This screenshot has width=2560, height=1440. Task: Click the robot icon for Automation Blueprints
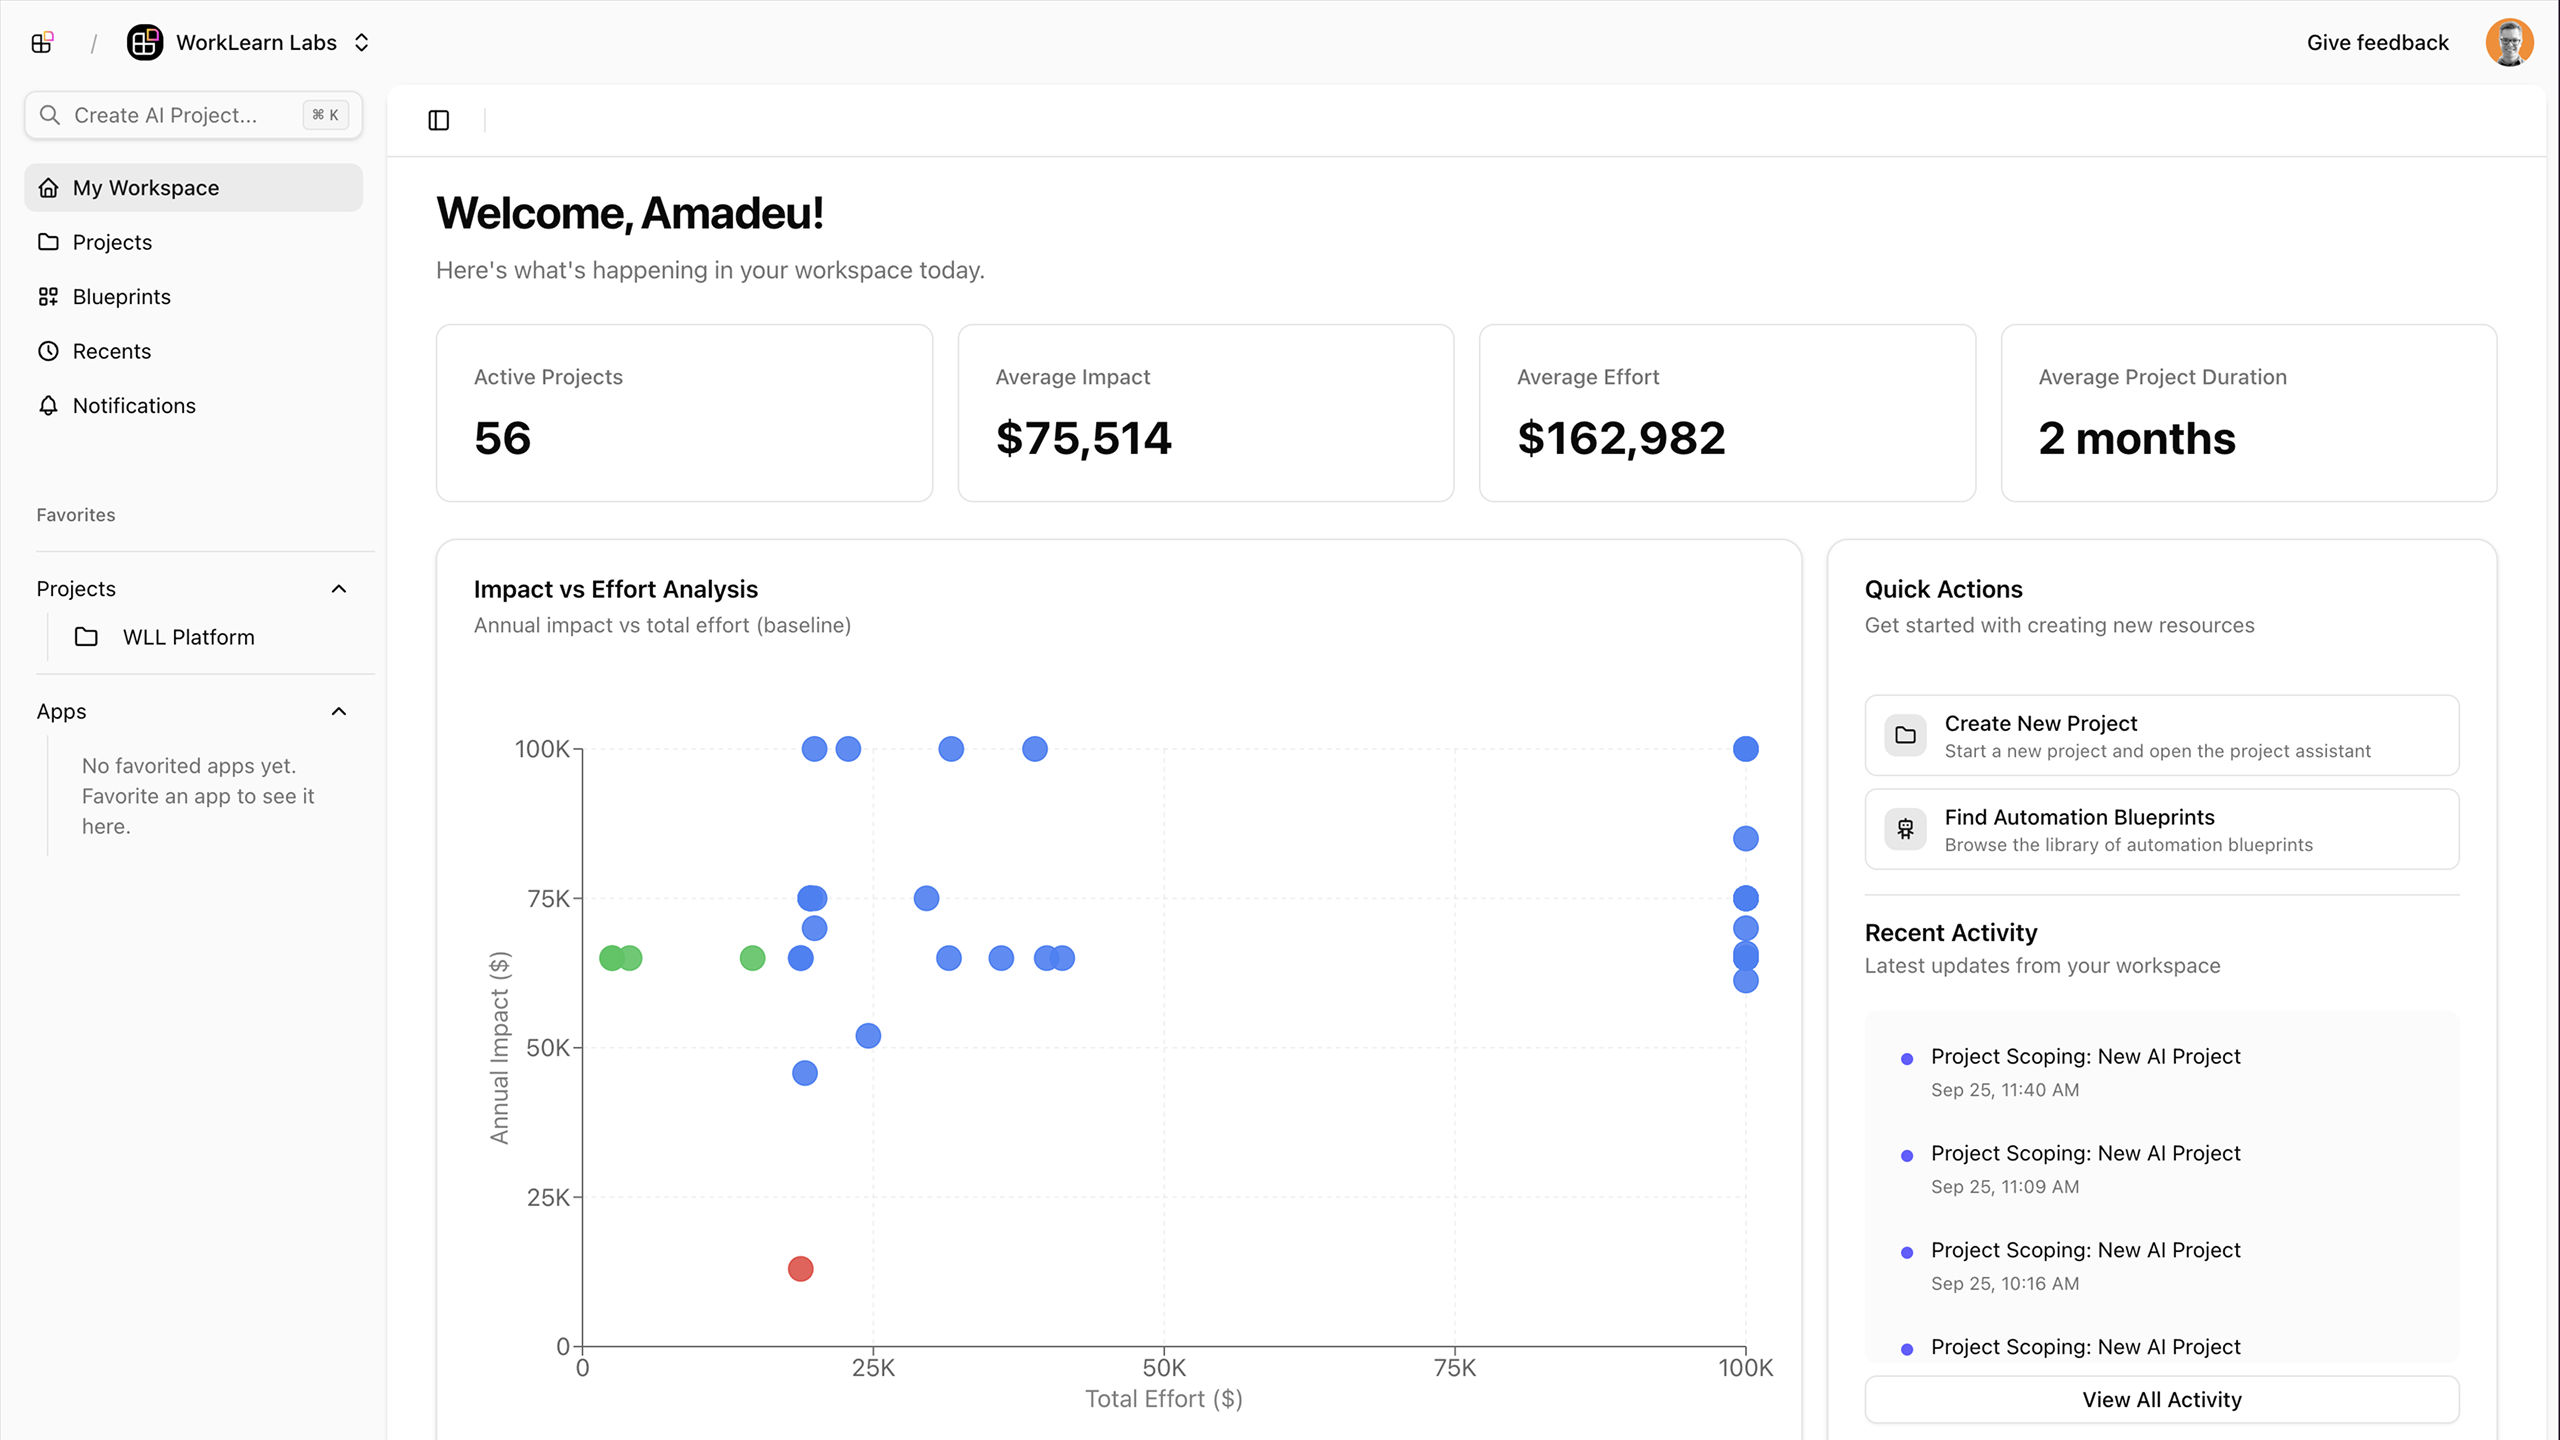[x=1906, y=828]
